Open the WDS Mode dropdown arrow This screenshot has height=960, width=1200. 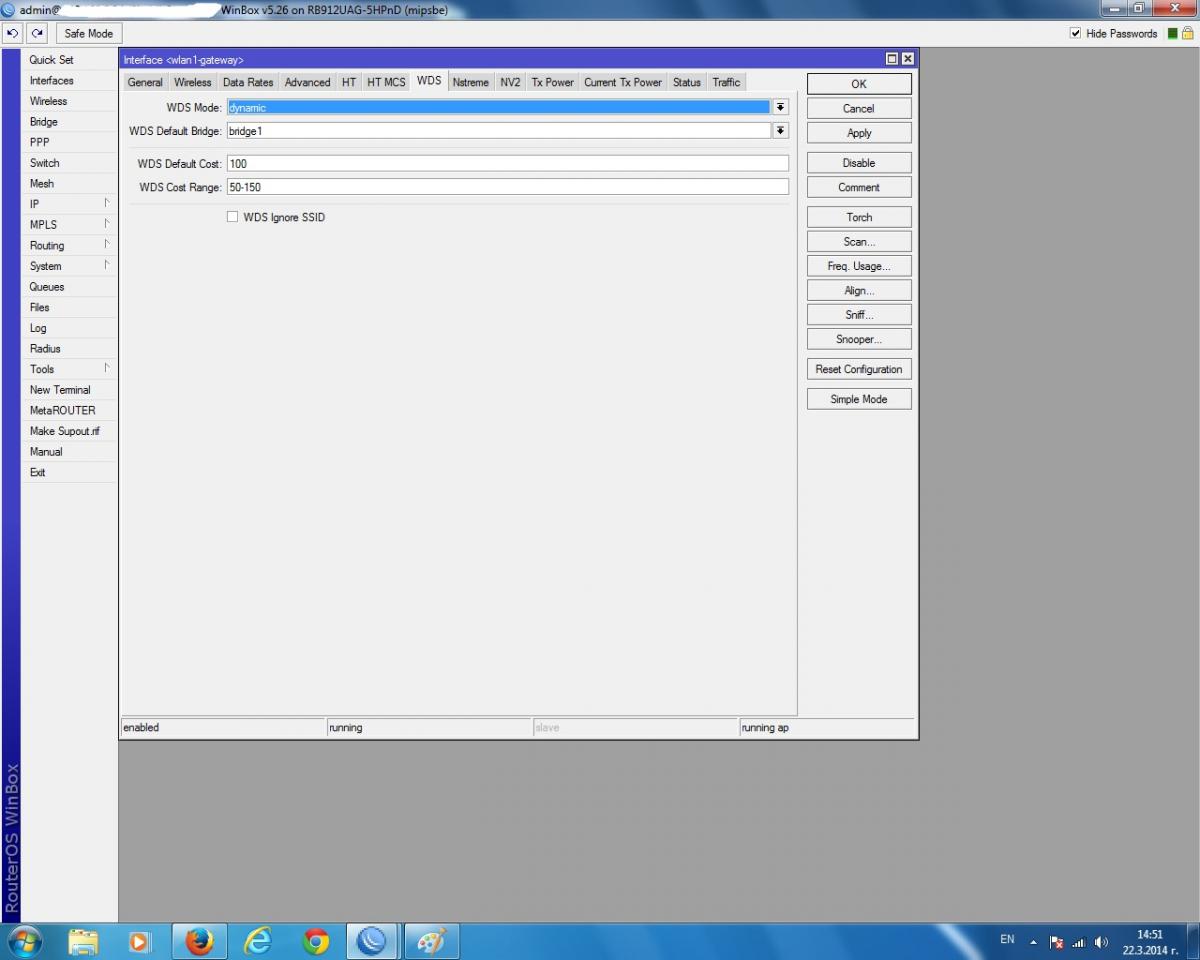tap(780, 107)
